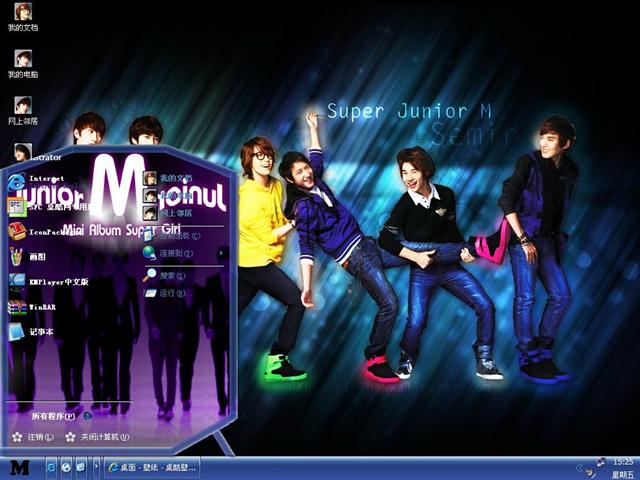Screen dimensions: 640x480
Task: Switch to the 桌面 - 壁纸 taskbar window button
Action: pyautogui.click(x=152, y=467)
